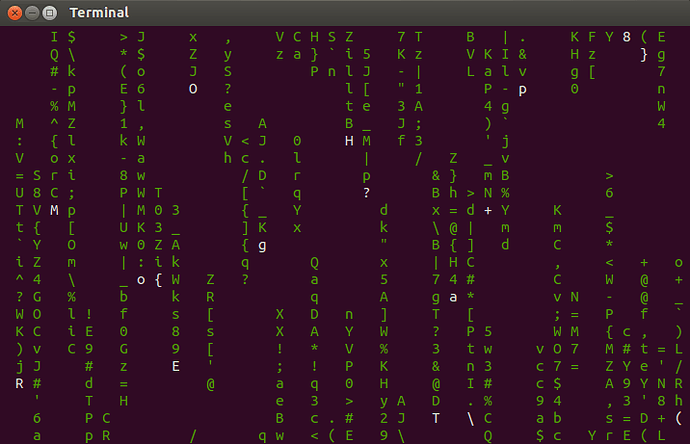Click the white capital E character
The height and width of the screenshot is (444, 690).
(x=176, y=366)
